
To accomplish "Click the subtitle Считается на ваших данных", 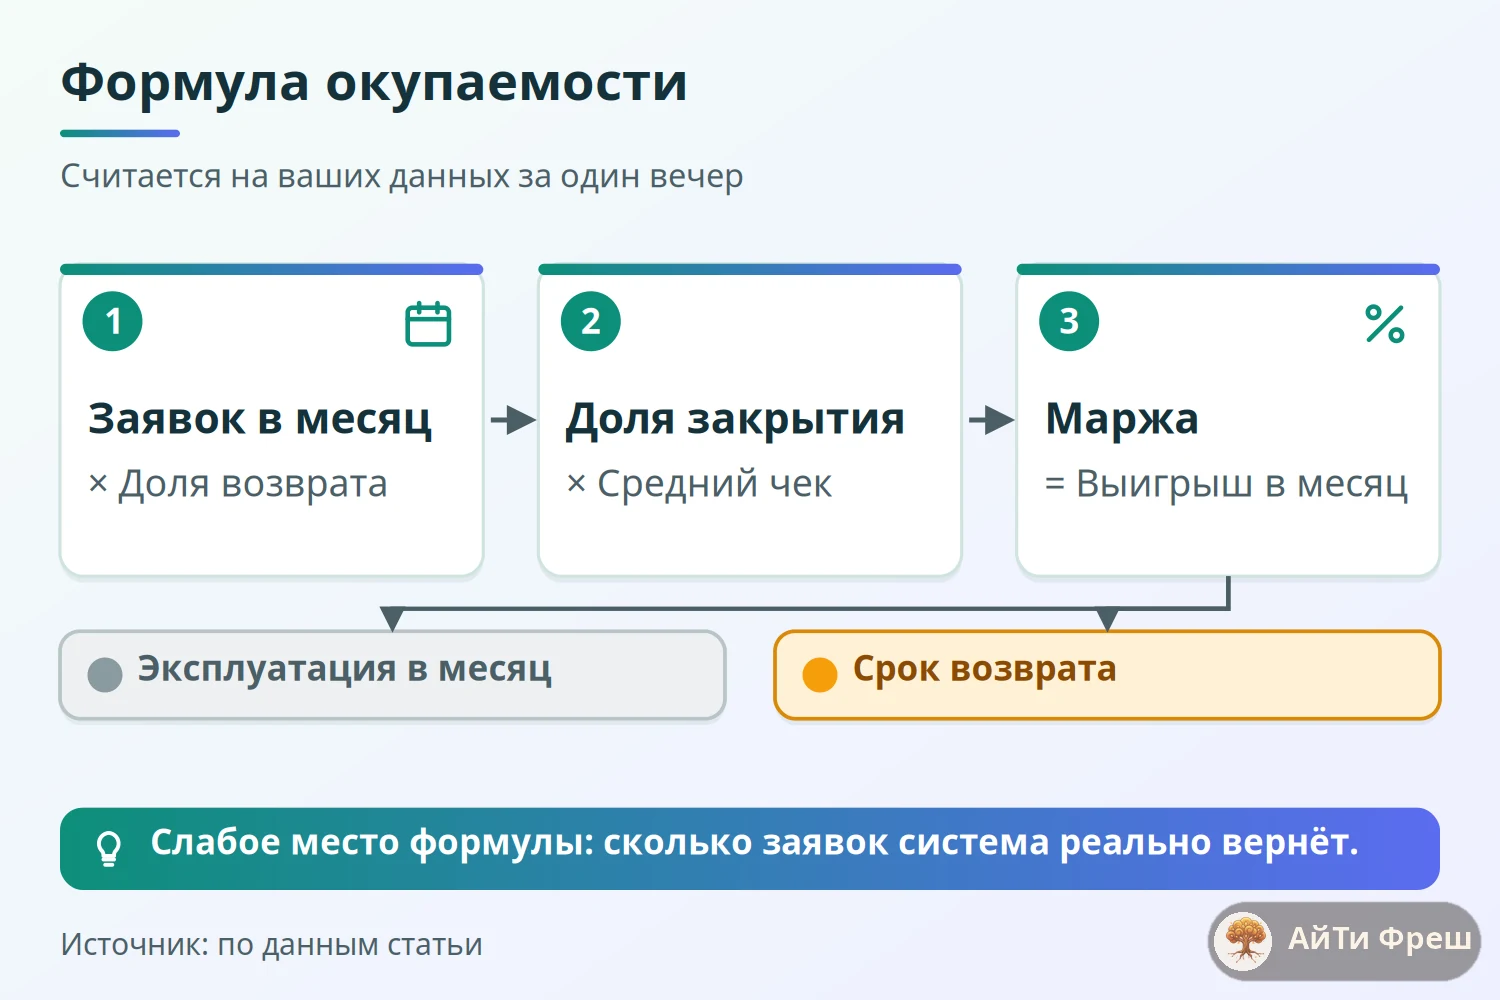I will [x=402, y=176].
